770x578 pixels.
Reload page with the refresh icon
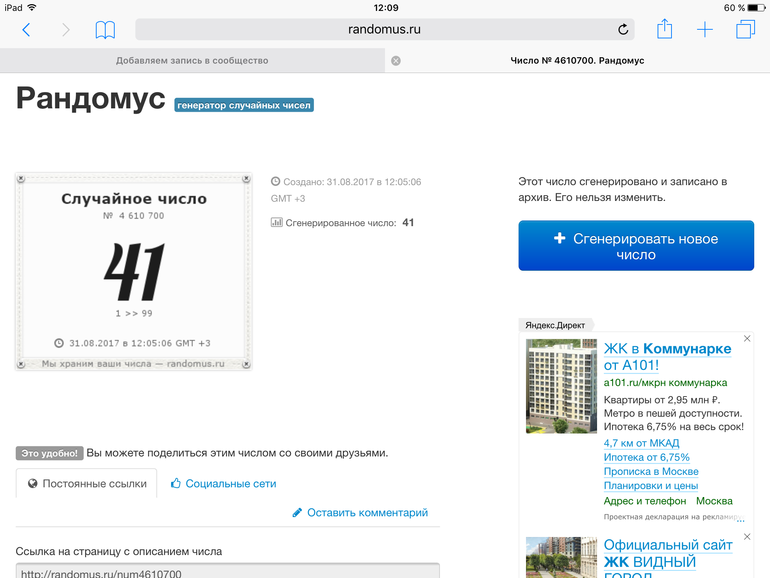click(623, 30)
